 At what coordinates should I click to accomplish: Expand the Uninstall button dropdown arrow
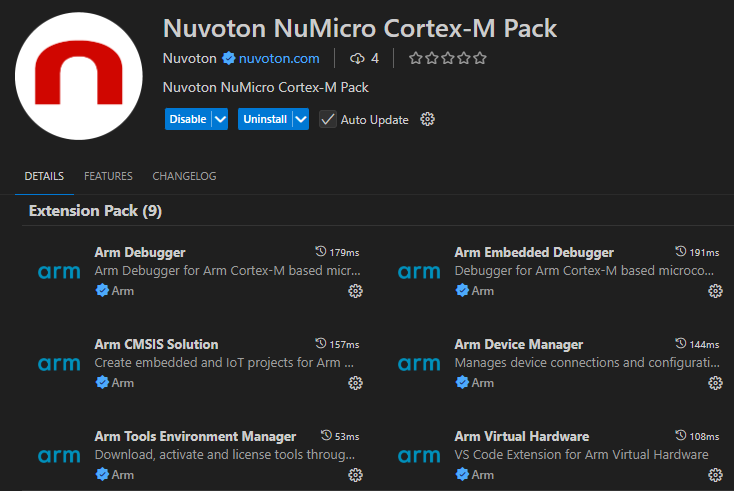coord(301,119)
